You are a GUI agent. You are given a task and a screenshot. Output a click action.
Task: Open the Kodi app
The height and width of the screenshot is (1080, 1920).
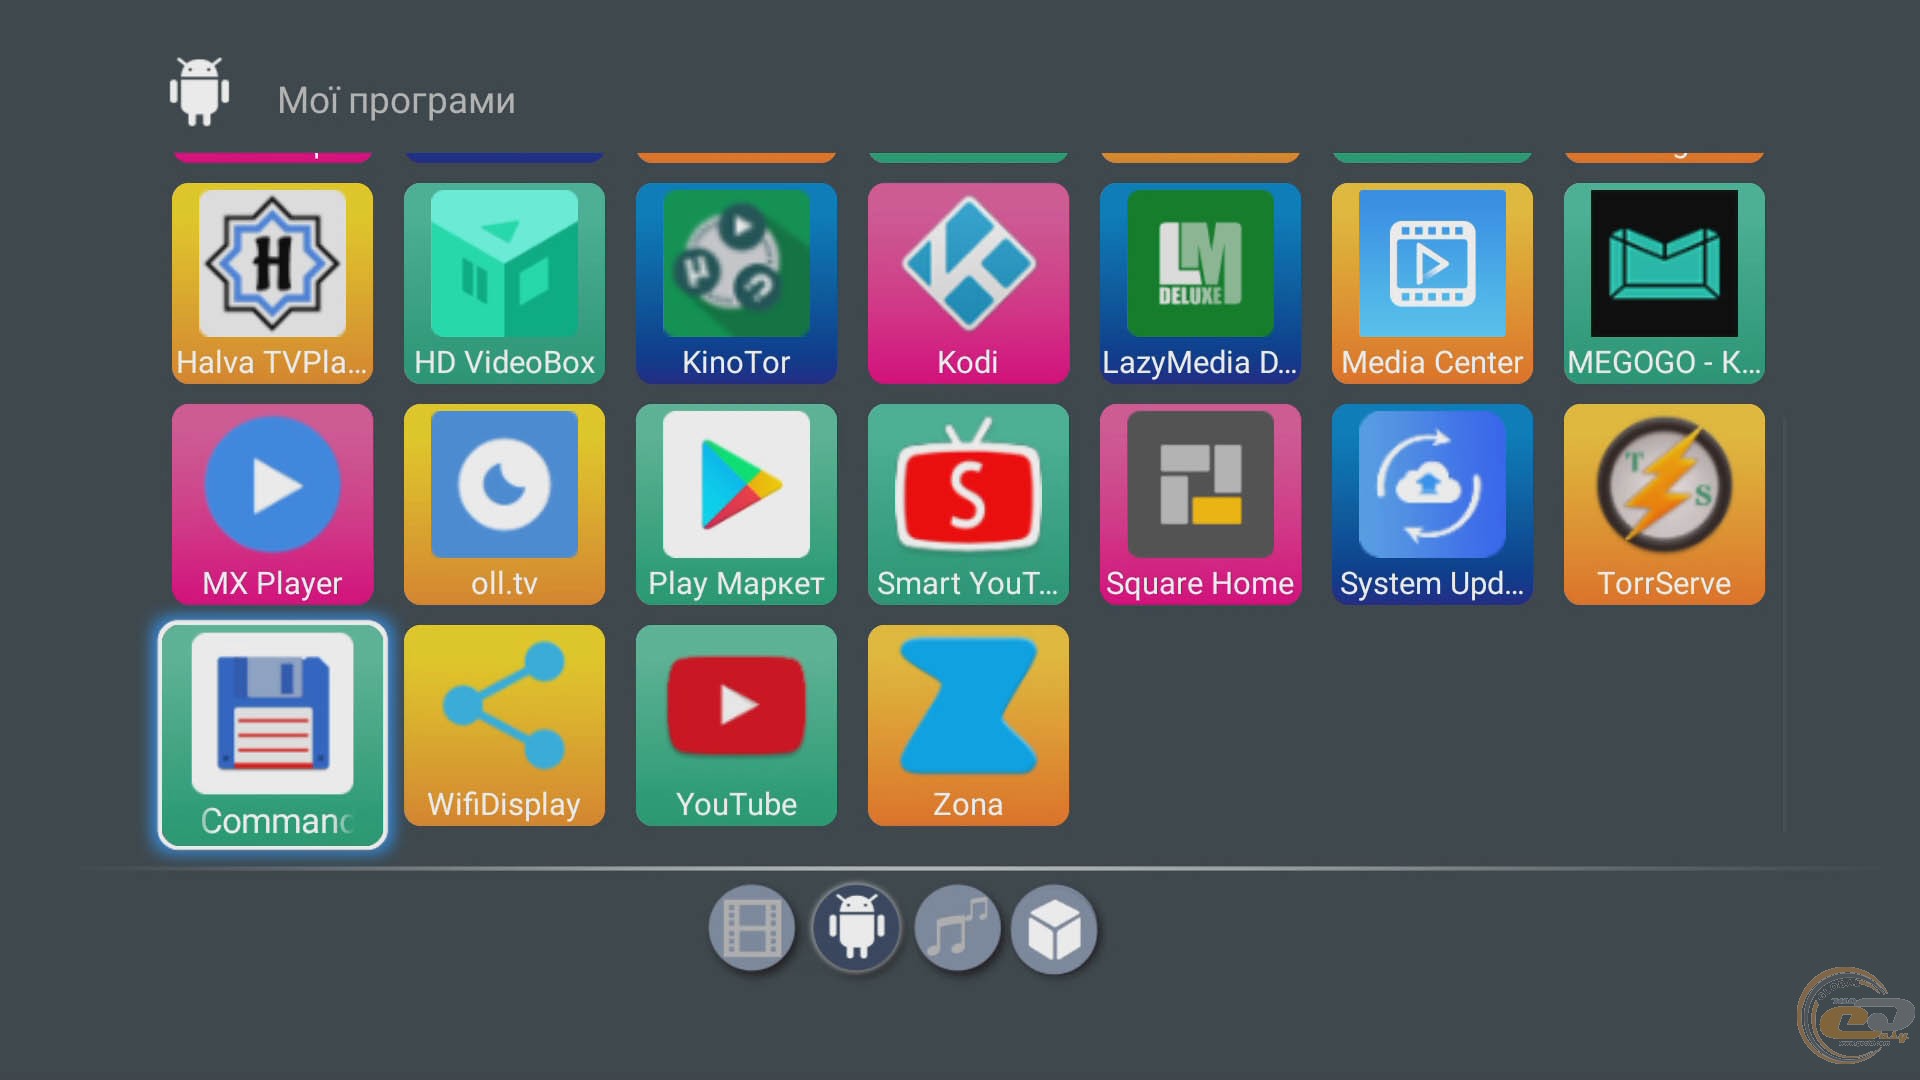967,283
